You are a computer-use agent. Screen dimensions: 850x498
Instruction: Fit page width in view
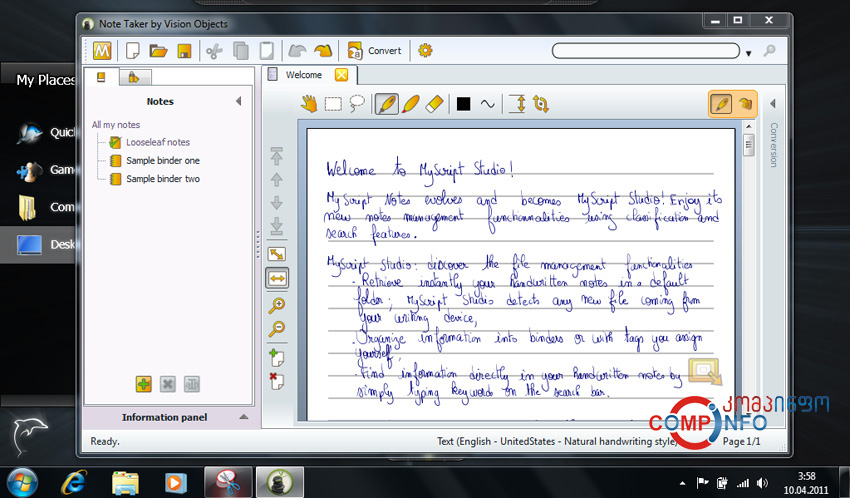(277, 279)
